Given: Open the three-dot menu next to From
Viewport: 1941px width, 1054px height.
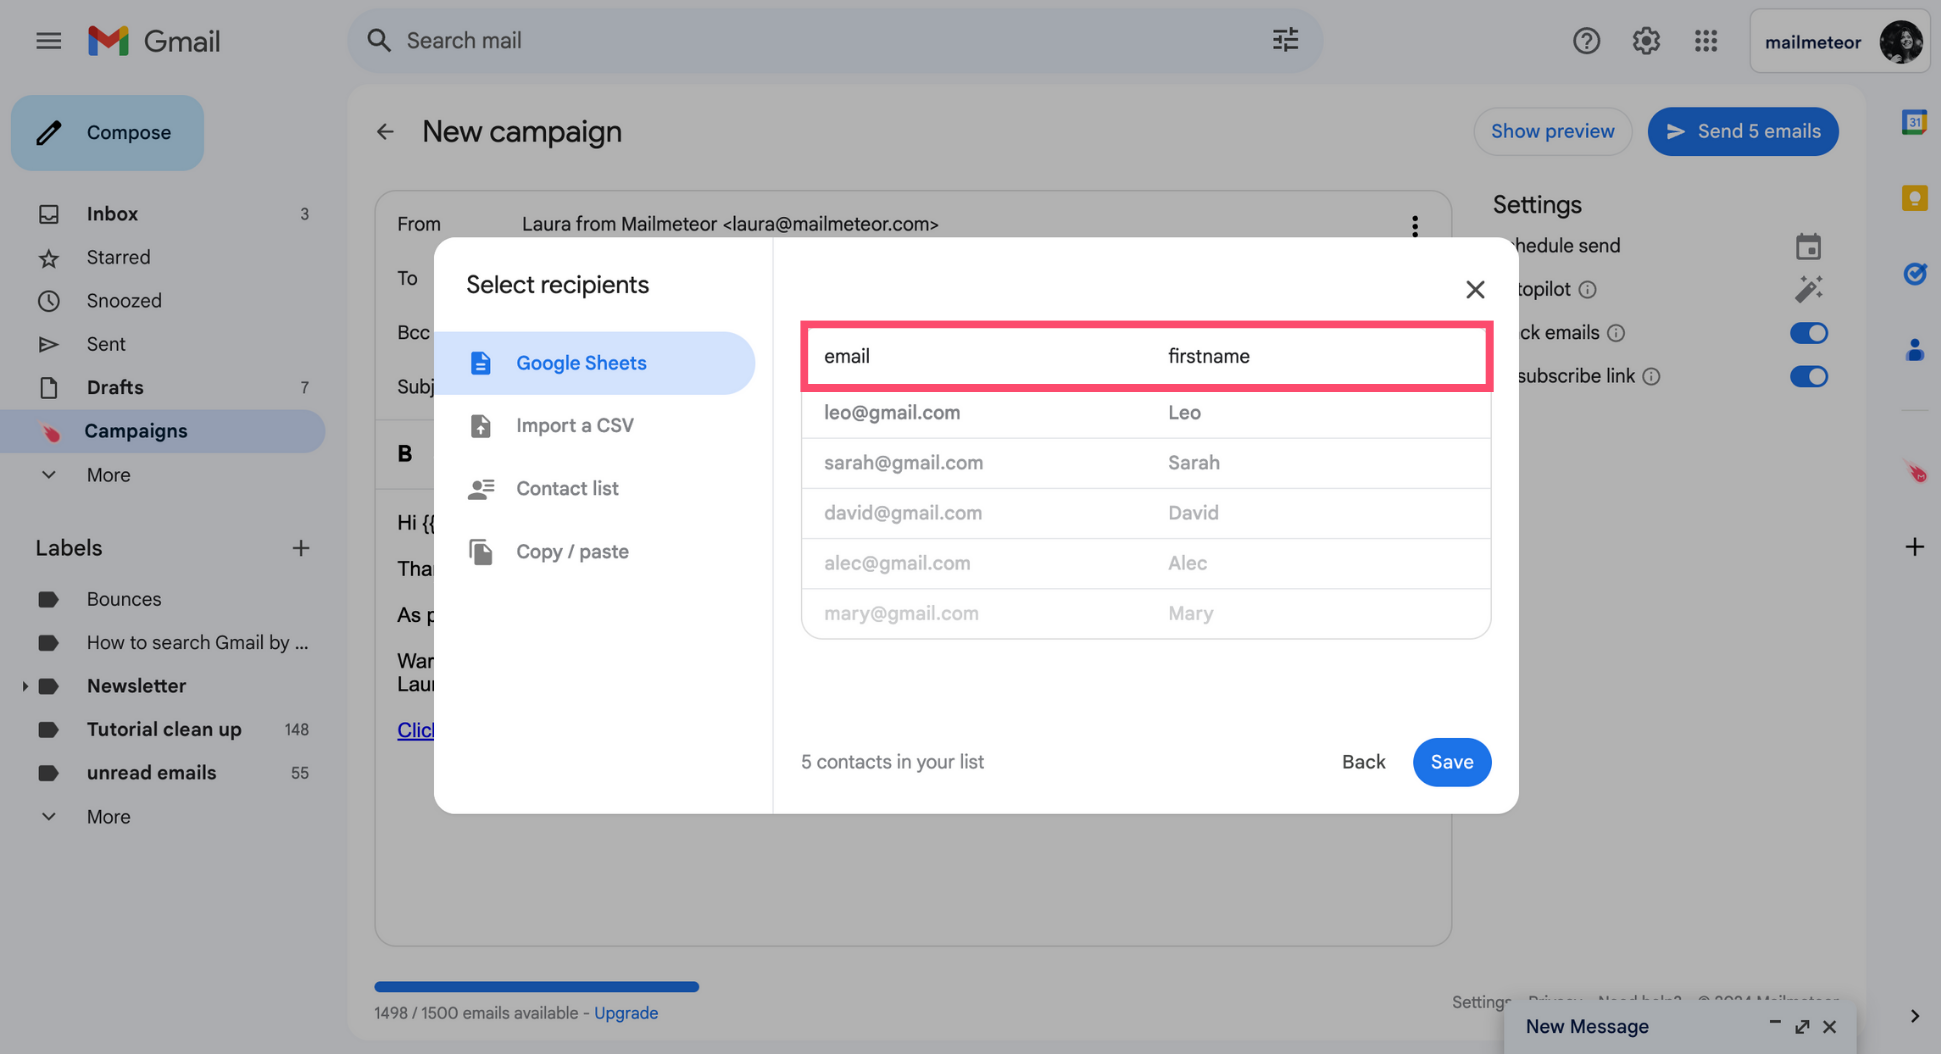Looking at the screenshot, I should tap(1414, 226).
